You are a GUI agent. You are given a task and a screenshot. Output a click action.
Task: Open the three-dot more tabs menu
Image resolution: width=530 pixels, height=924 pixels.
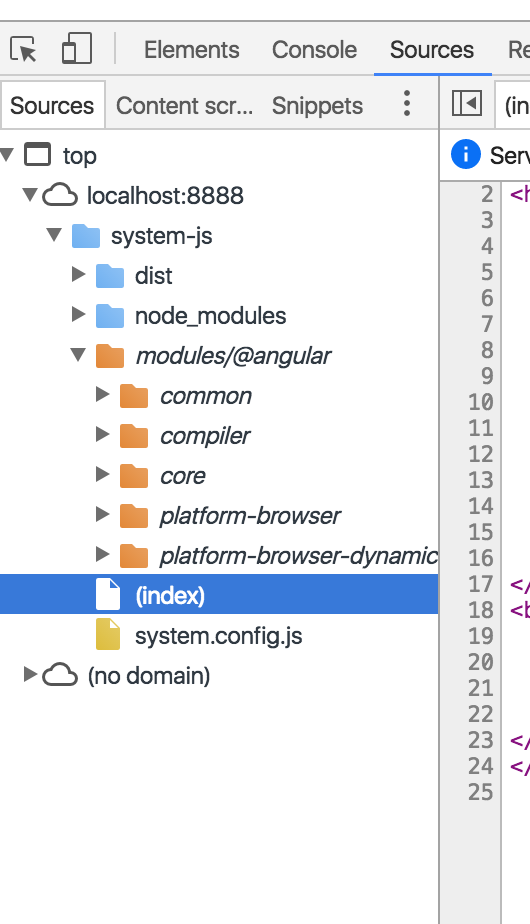tap(407, 104)
